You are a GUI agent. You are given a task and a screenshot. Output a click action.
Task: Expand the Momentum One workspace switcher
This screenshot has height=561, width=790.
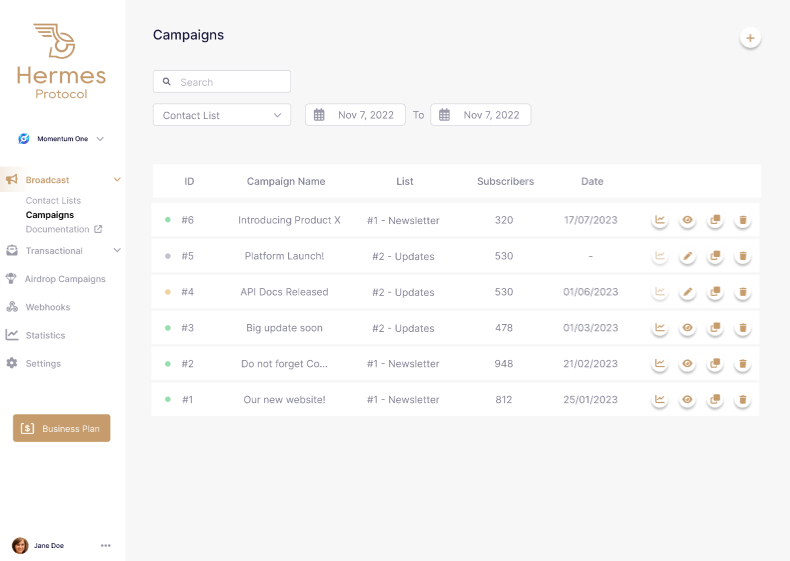point(62,139)
